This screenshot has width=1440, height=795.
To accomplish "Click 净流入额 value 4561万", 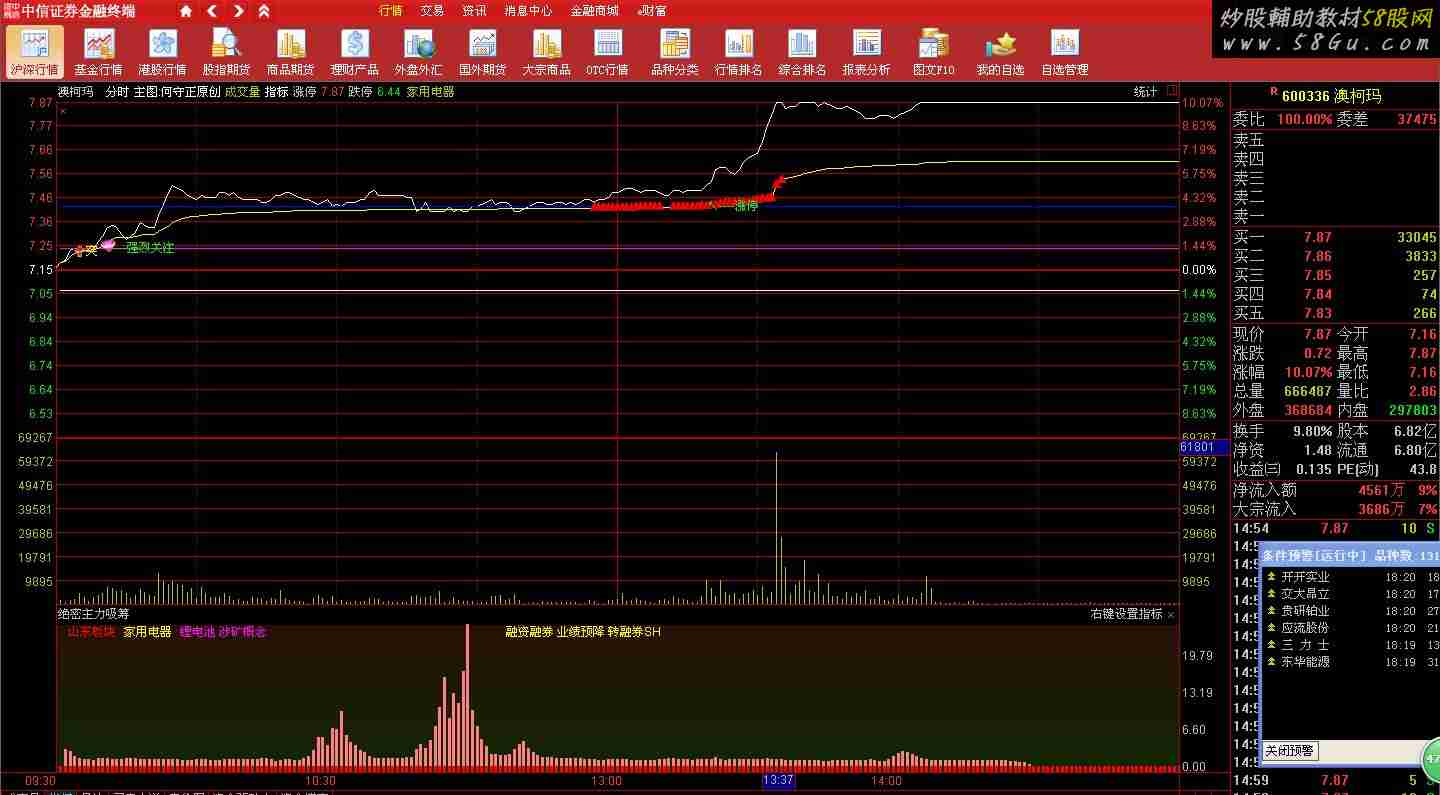I will point(1381,490).
